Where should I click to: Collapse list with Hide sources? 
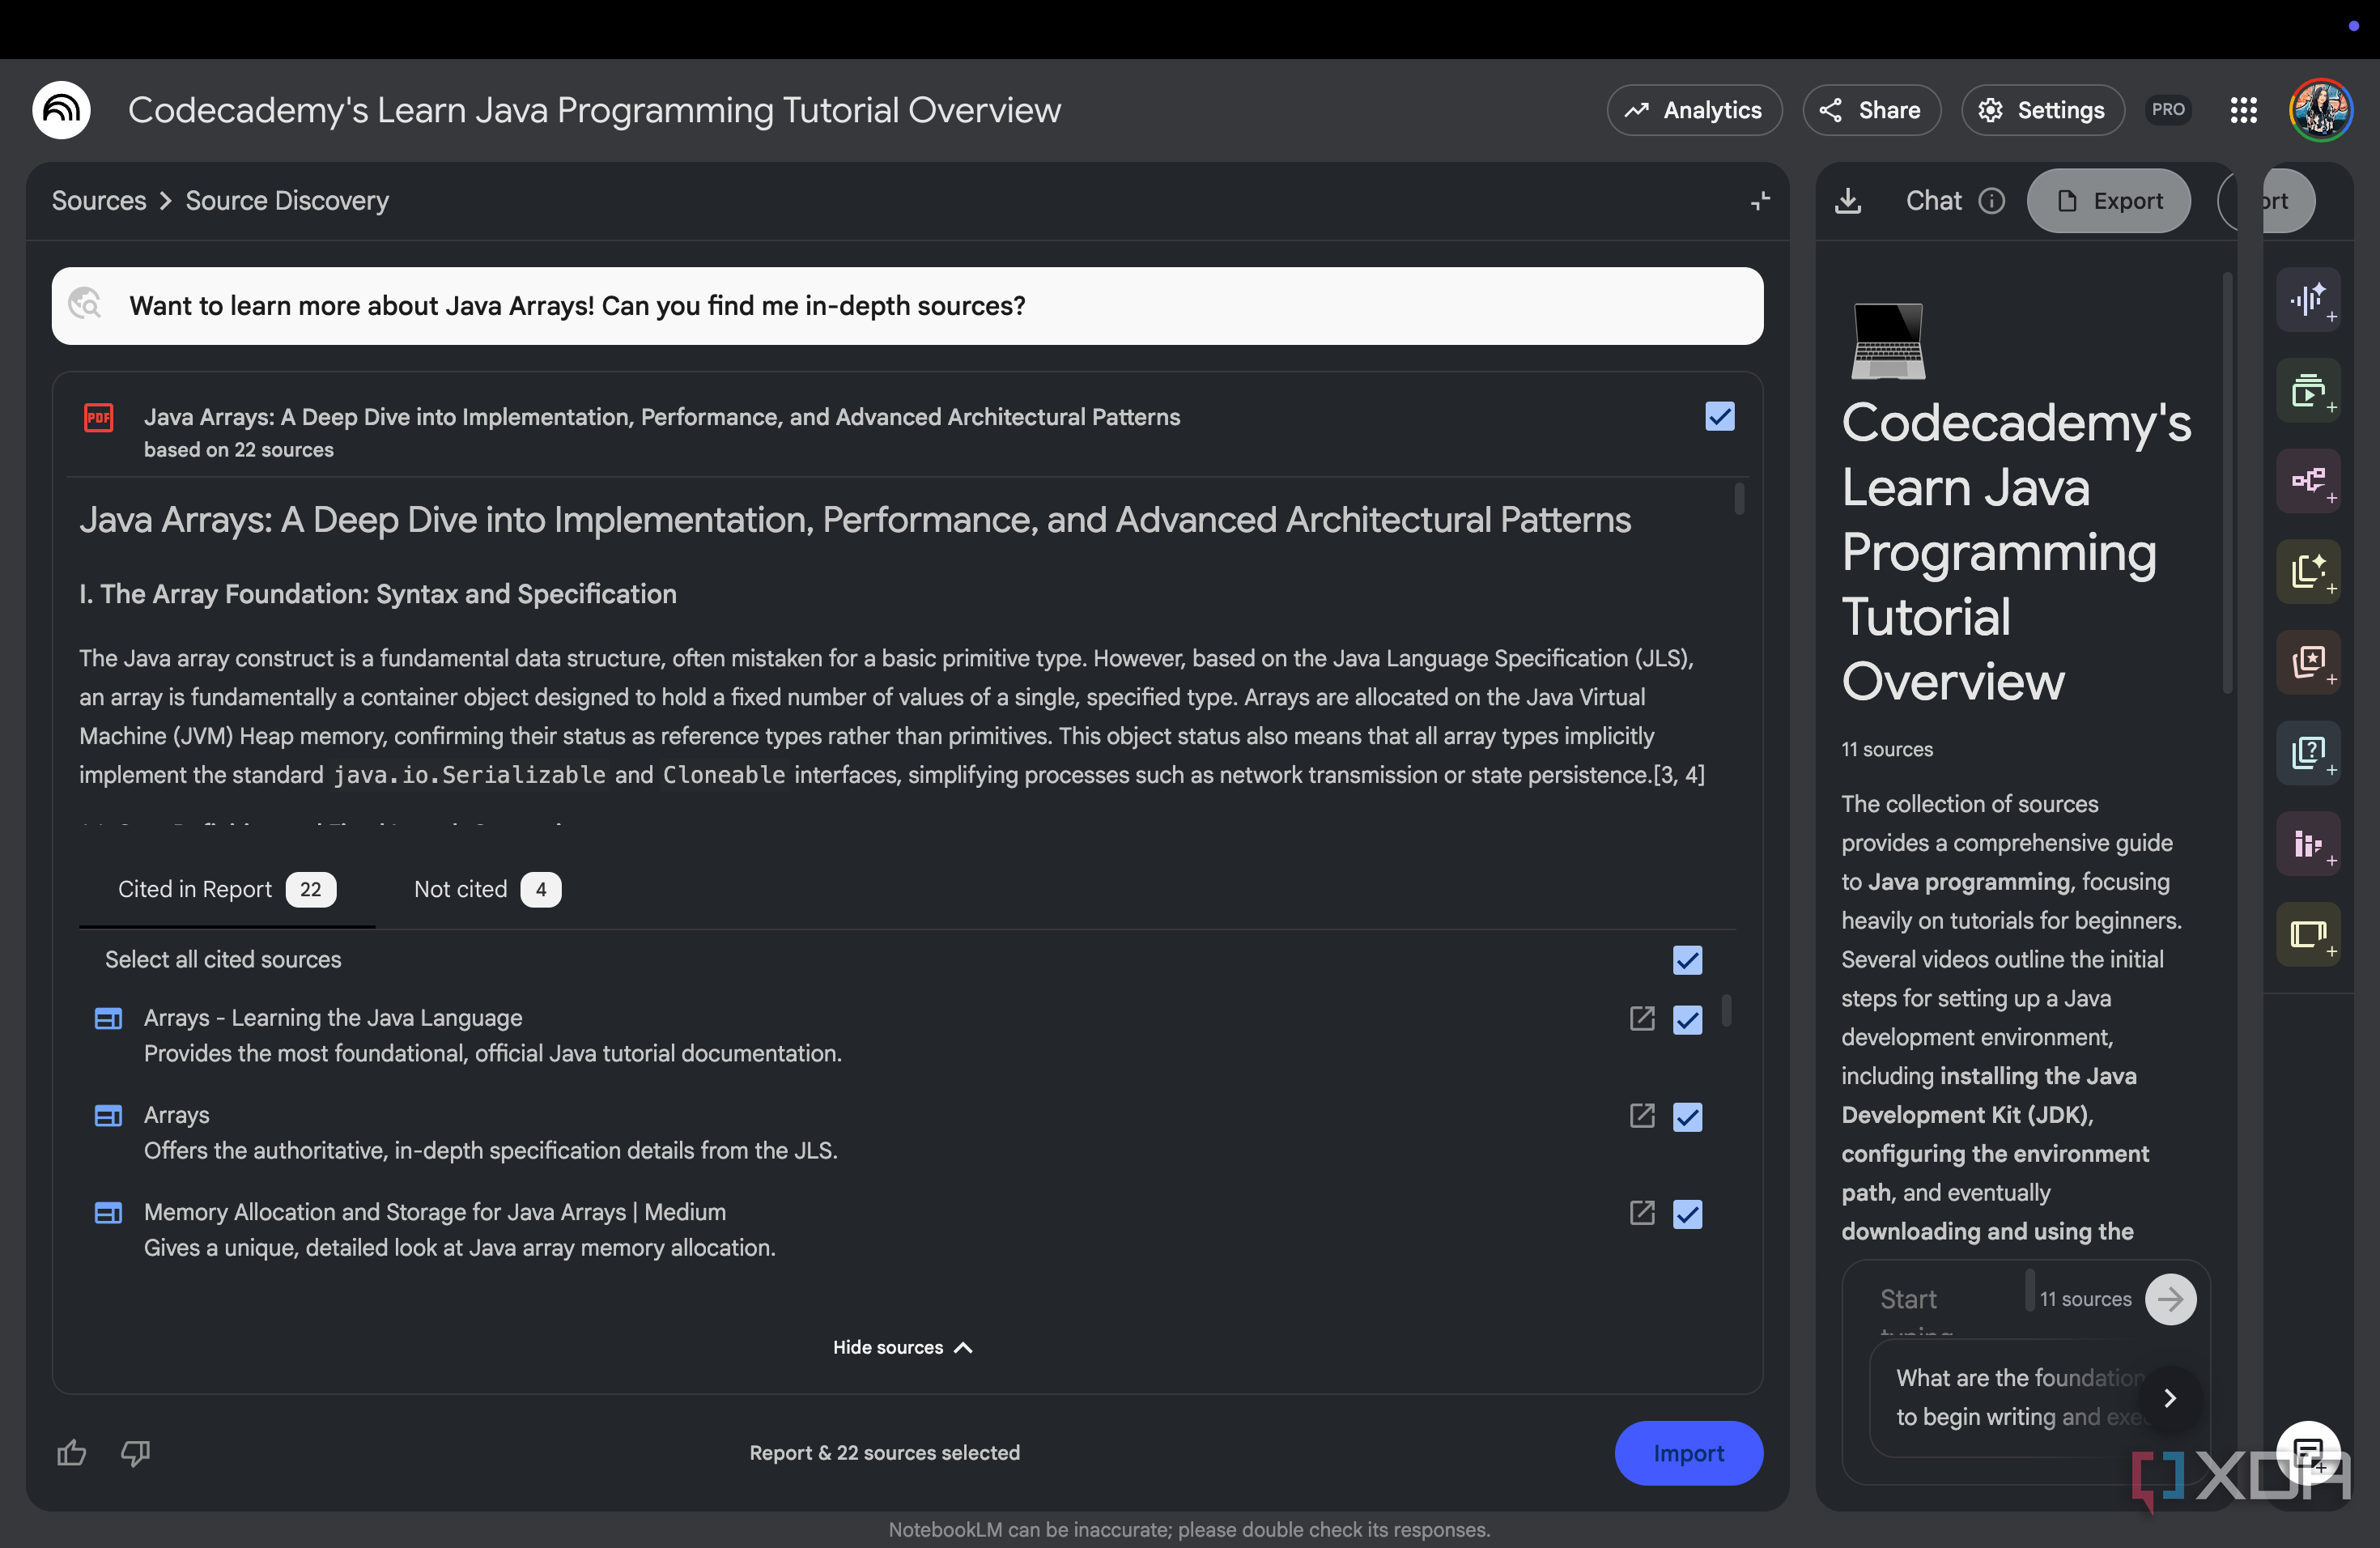click(x=902, y=1348)
